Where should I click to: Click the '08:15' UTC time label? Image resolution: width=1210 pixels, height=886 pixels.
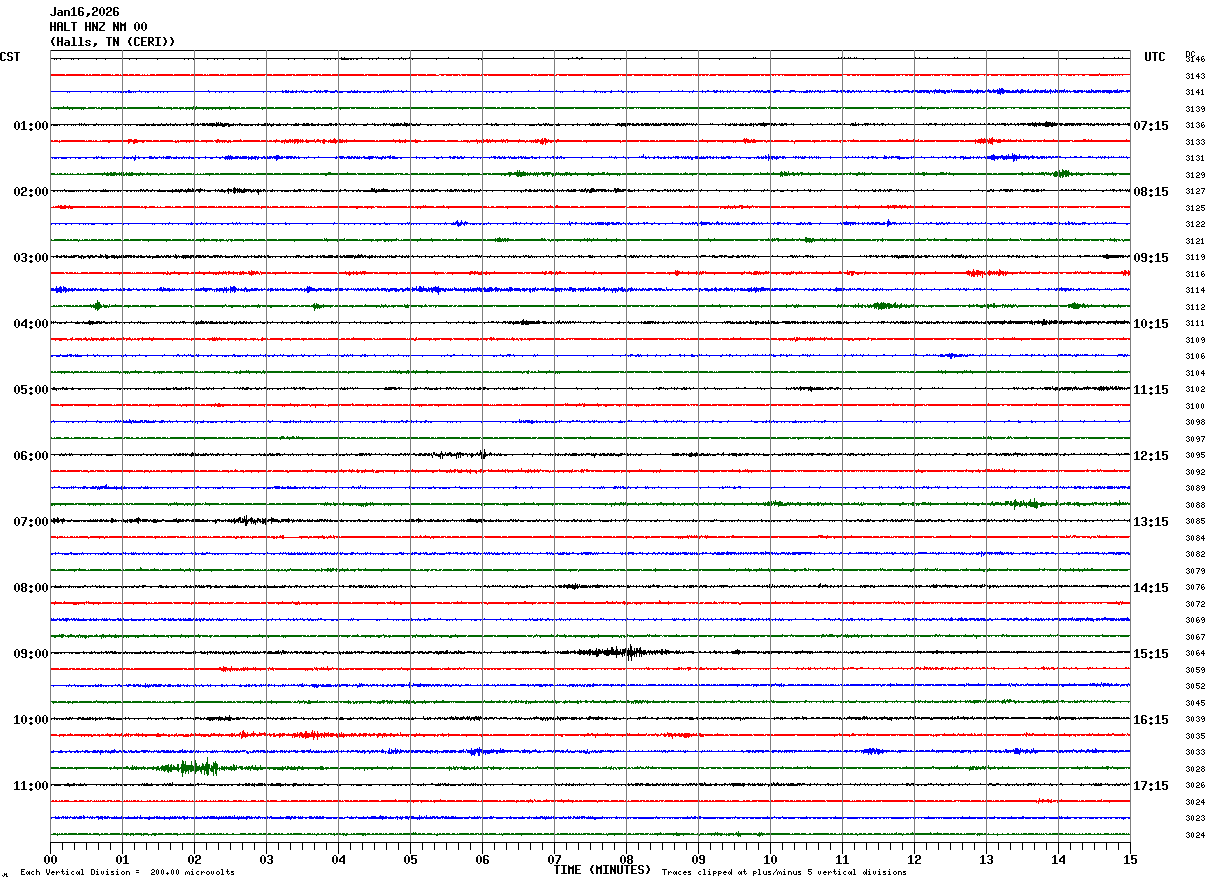tap(1151, 192)
